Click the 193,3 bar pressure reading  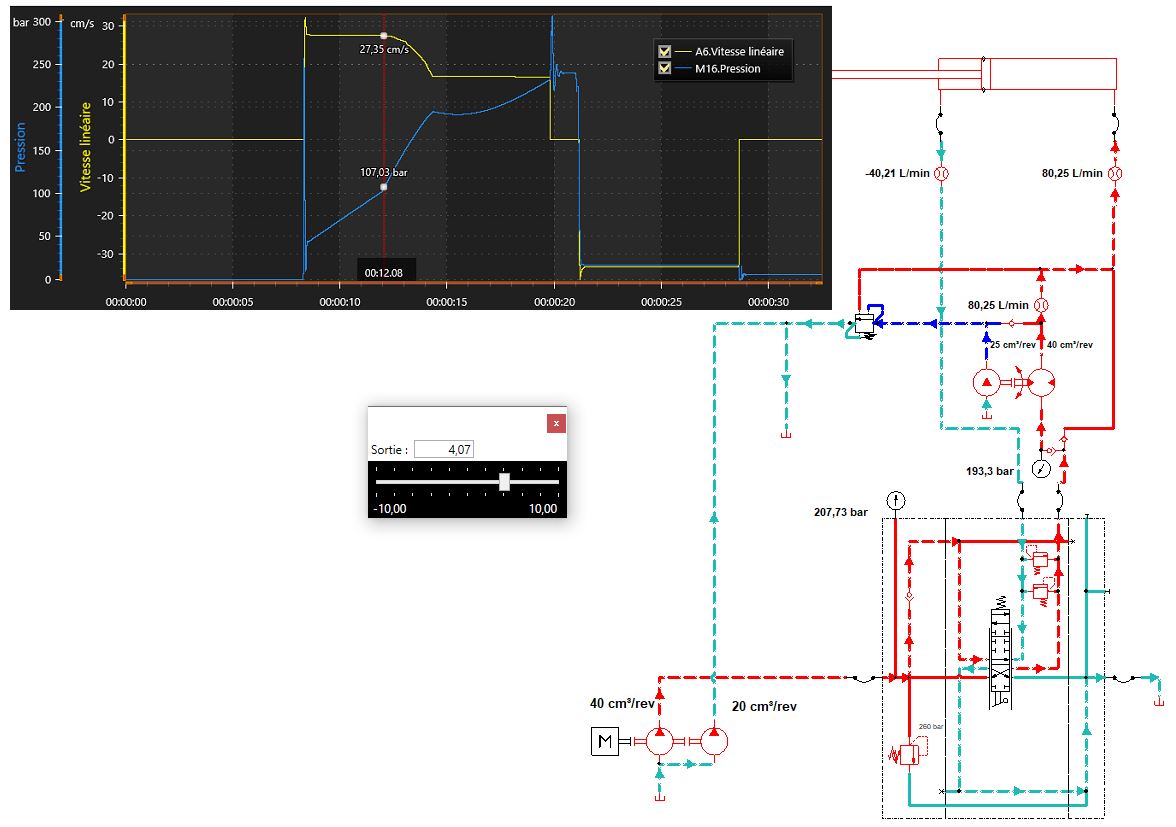(x=989, y=471)
